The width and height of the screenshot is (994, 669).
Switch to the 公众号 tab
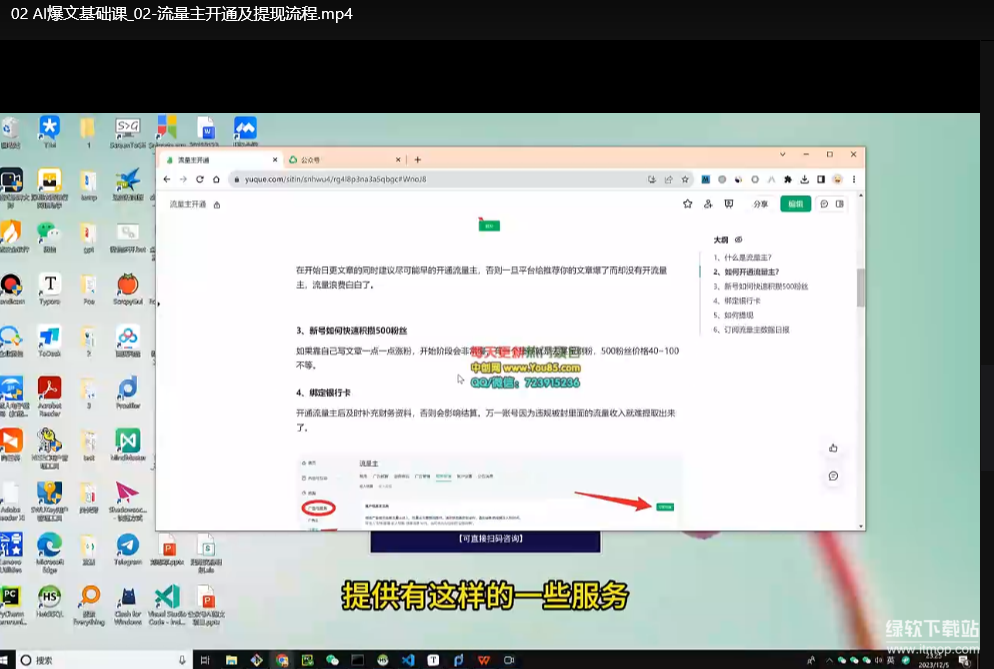[x=344, y=160]
